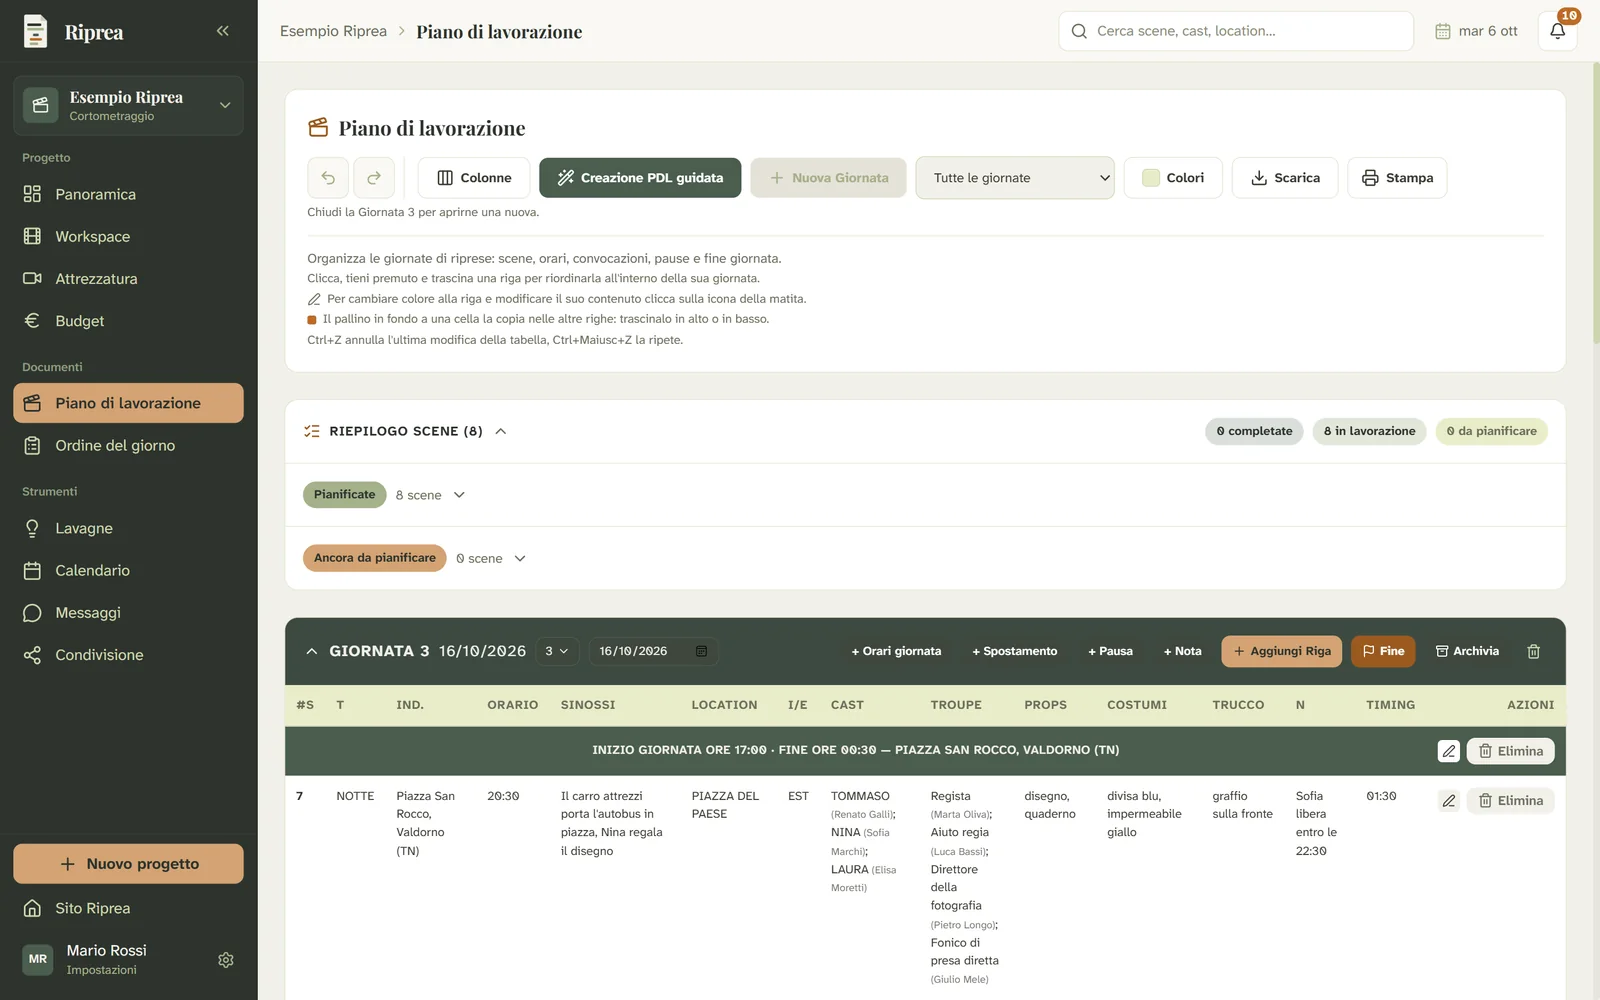Open the Tutte le giornate dropdown
Viewport: 1600px width, 1000px height.
tap(1015, 178)
